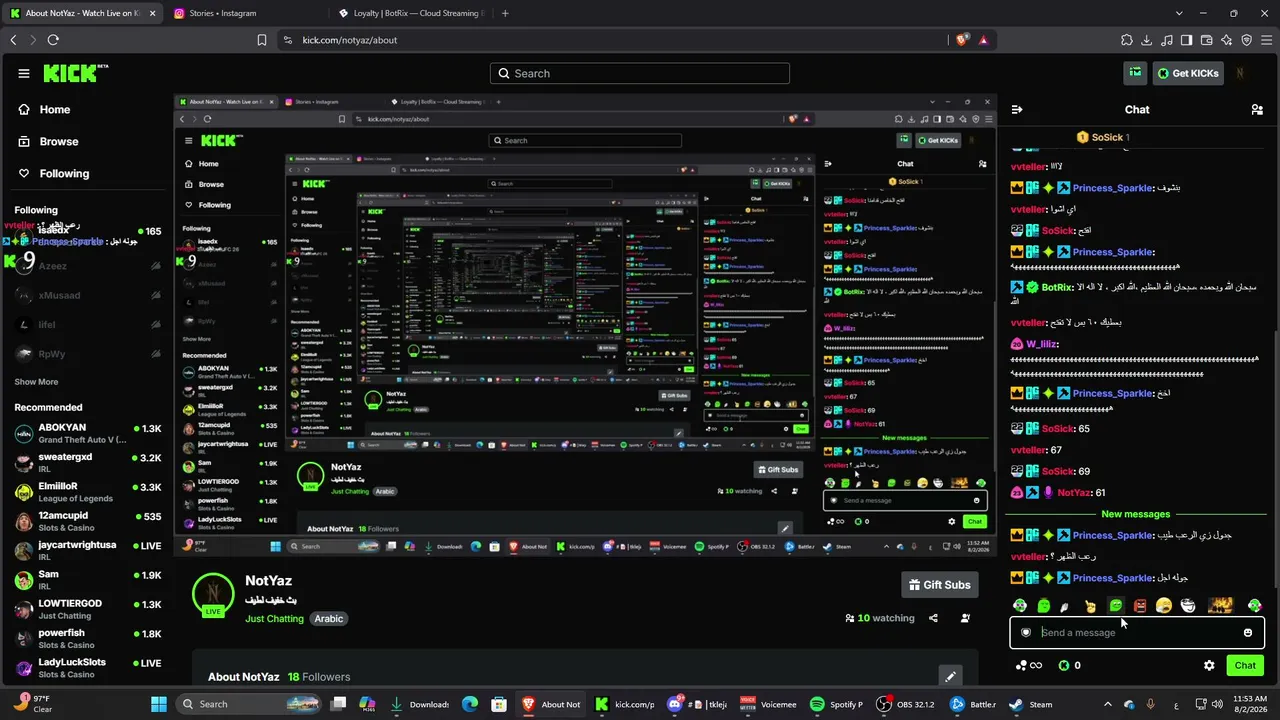Viewport: 1280px width, 720px height.
Task: Jump to New messages in chat
Action: pyautogui.click(x=1135, y=514)
